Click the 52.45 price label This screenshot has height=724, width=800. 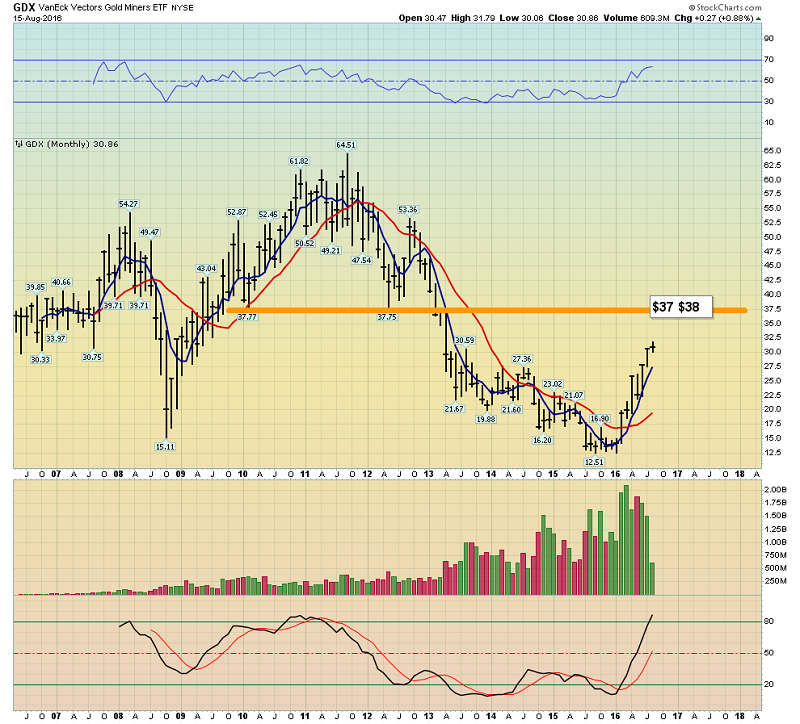(x=268, y=215)
